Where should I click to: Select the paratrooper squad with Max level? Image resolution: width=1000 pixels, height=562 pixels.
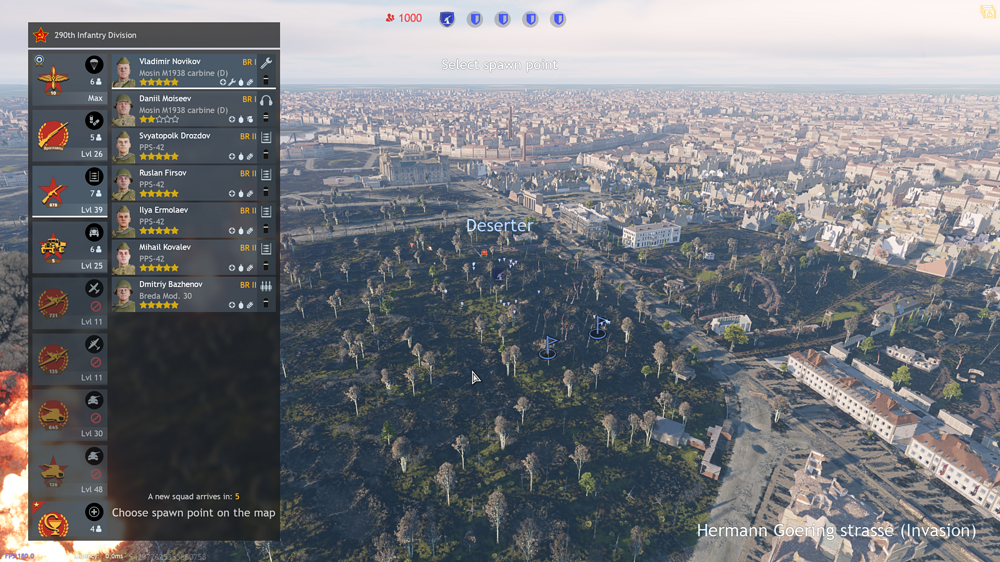[68, 79]
